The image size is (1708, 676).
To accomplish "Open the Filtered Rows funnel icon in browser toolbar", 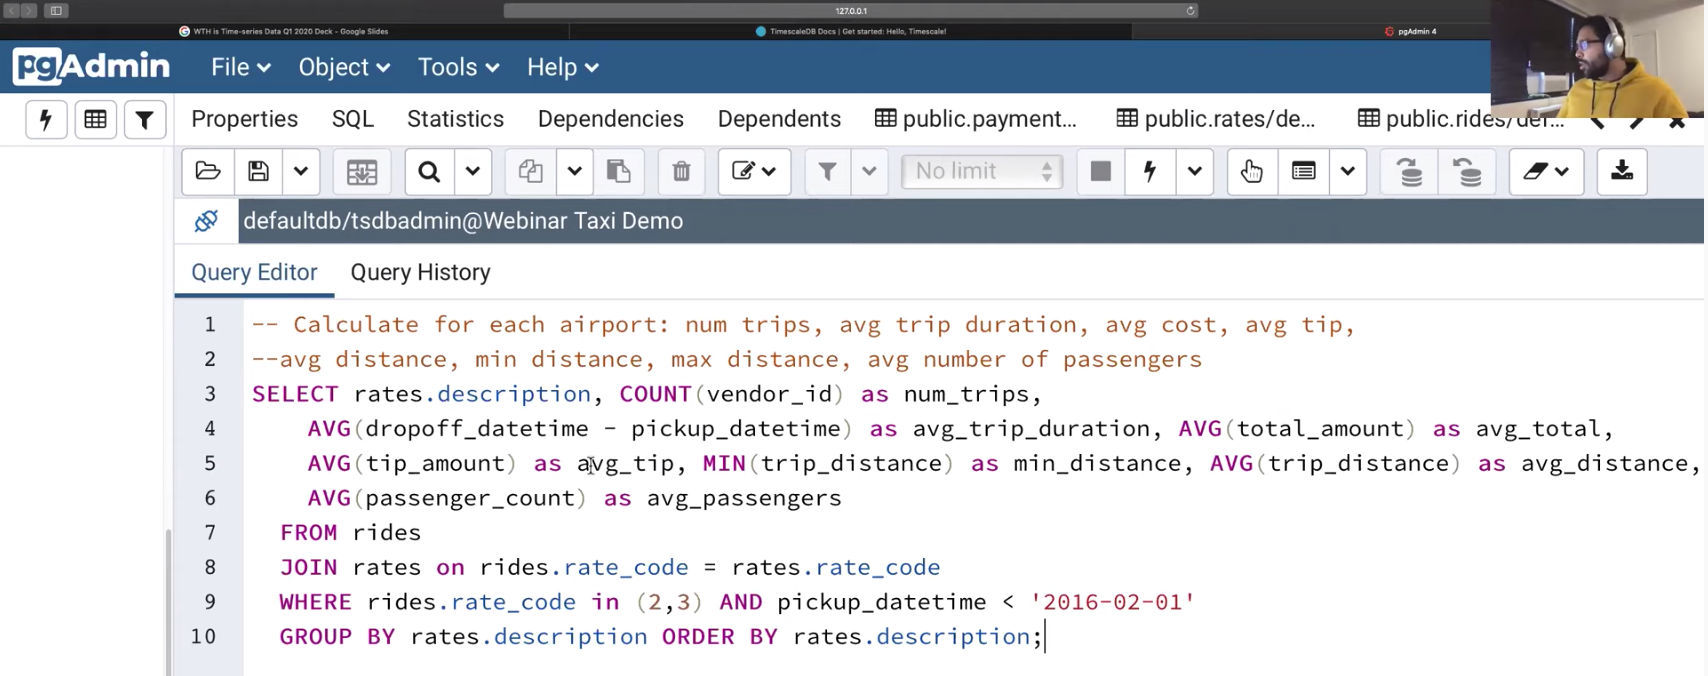I will [x=144, y=120].
